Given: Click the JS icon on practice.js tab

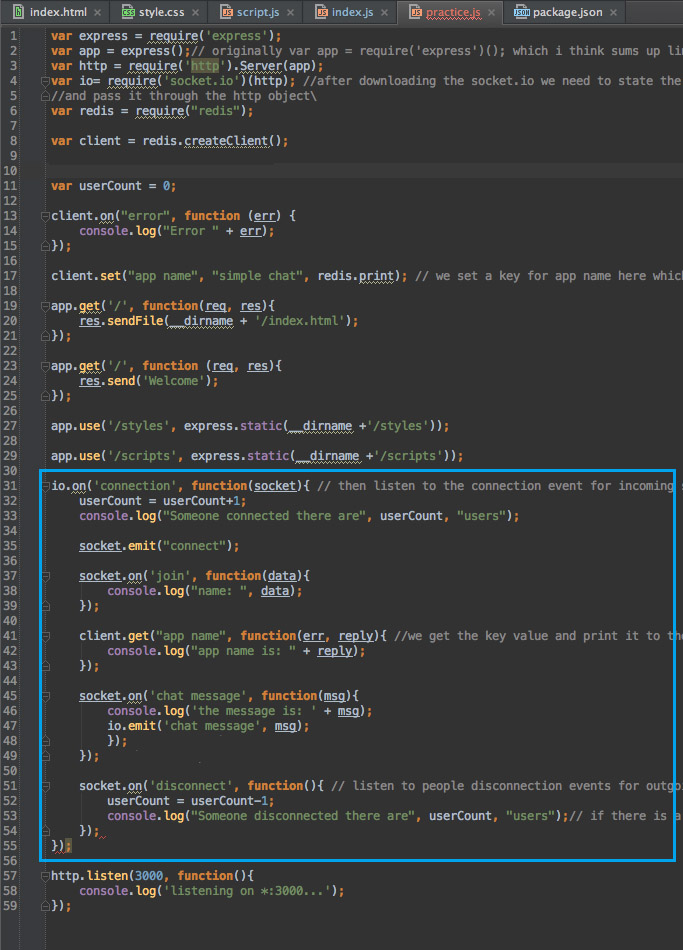Looking at the screenshot, I should click(x=416, y=12).
